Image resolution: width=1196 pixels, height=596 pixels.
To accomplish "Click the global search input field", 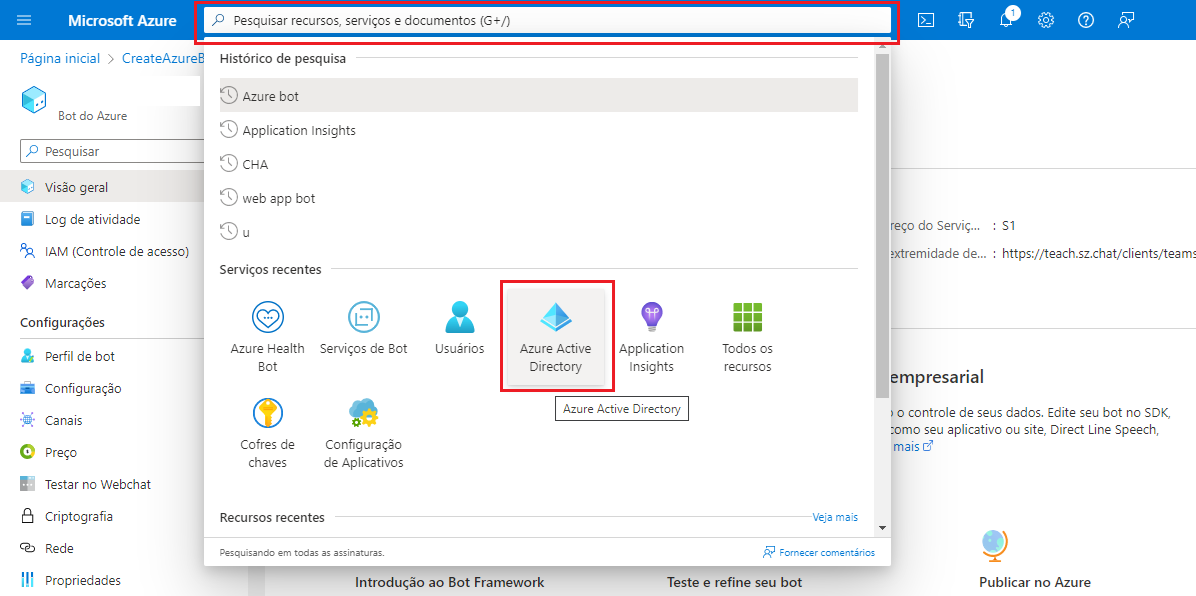I will pyautogui.click(x=548, y=21).
